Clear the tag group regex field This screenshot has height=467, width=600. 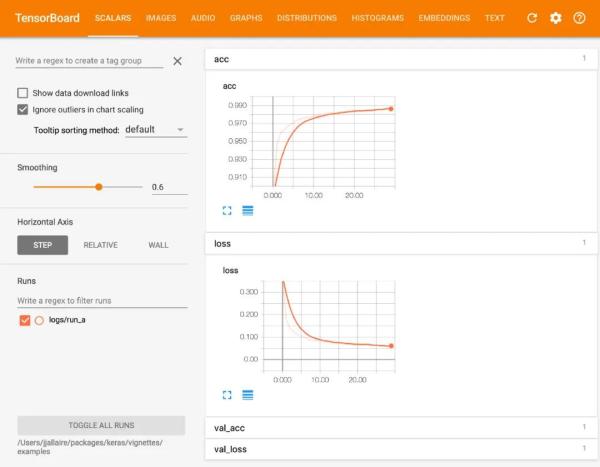pos(177,61)
